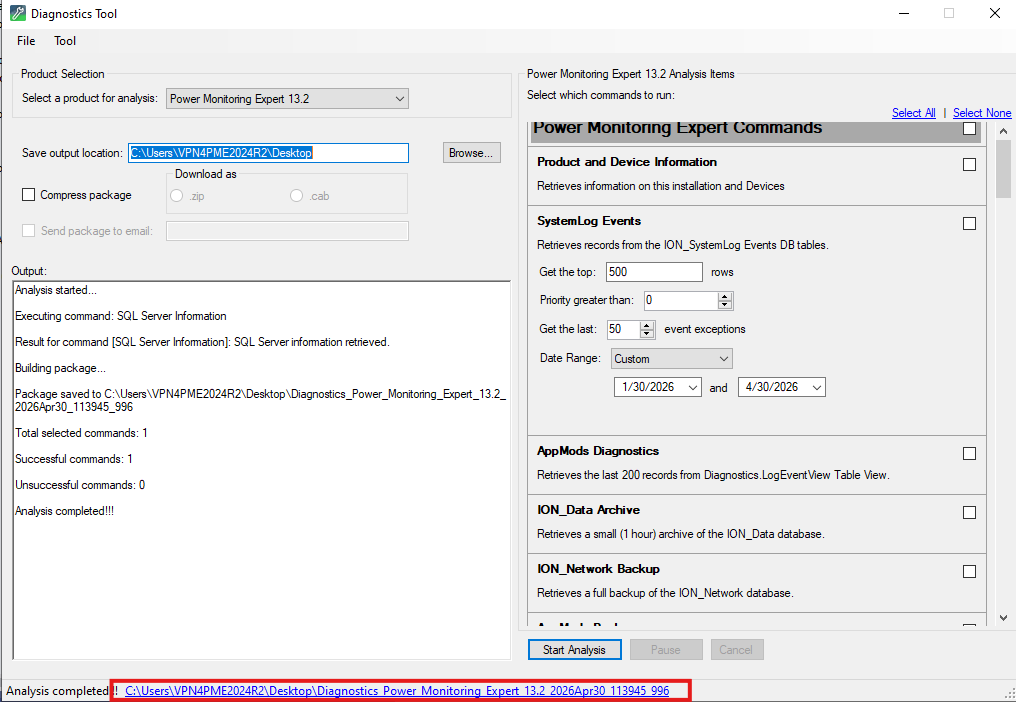The height and width of the screenshot is (703, 1016).
Task: Select the .cab radio button
Action: [x=296, y=196]
